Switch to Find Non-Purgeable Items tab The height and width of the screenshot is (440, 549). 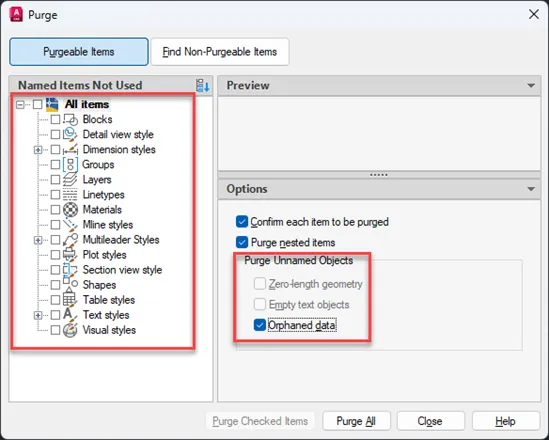click(220, 52)
